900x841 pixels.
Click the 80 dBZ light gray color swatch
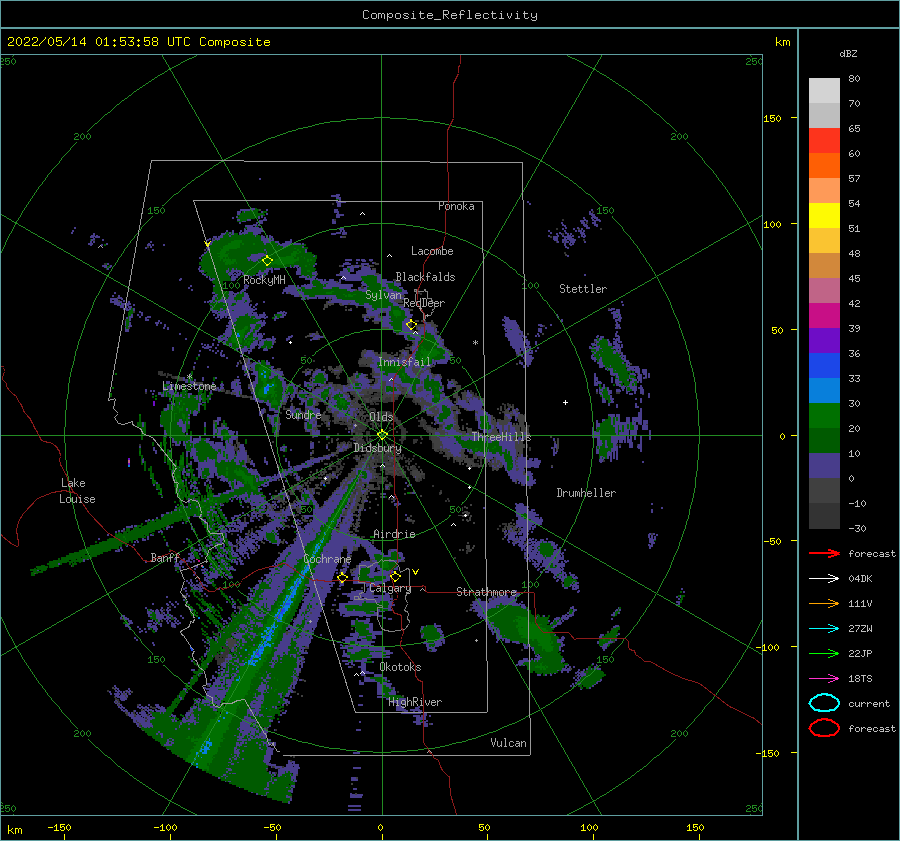tap(824, 90)
